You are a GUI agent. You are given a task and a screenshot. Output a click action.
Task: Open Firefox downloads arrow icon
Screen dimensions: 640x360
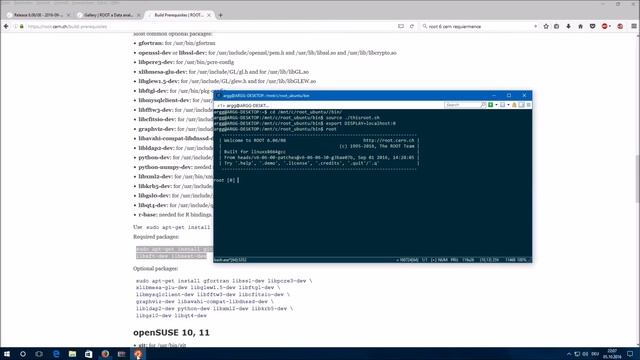pyautogui.click(x=568, y=26)
